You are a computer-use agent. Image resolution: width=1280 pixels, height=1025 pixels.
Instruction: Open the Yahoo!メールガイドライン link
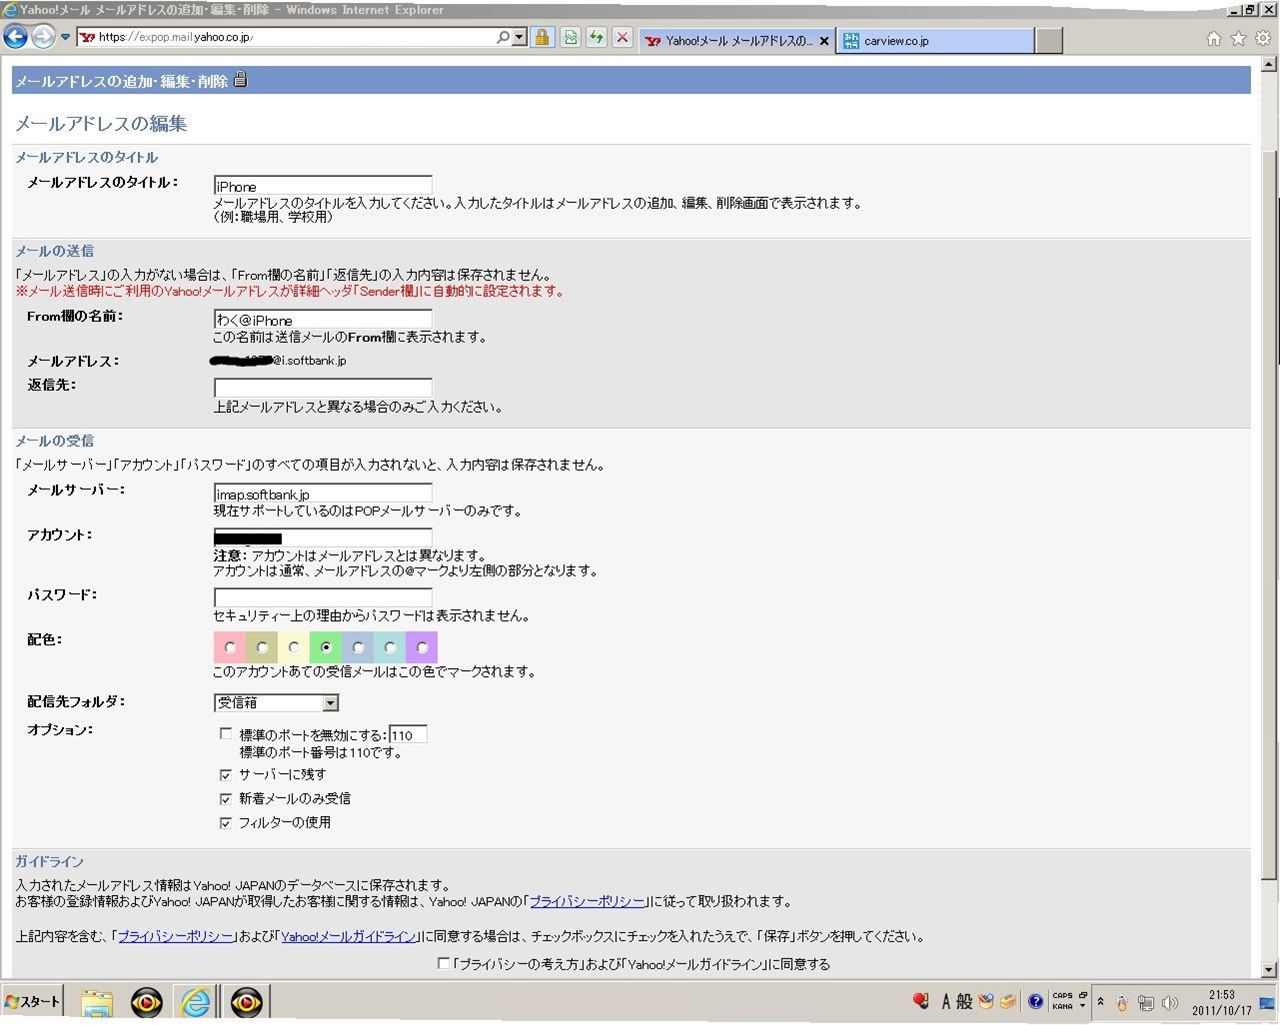coord(348,937)
